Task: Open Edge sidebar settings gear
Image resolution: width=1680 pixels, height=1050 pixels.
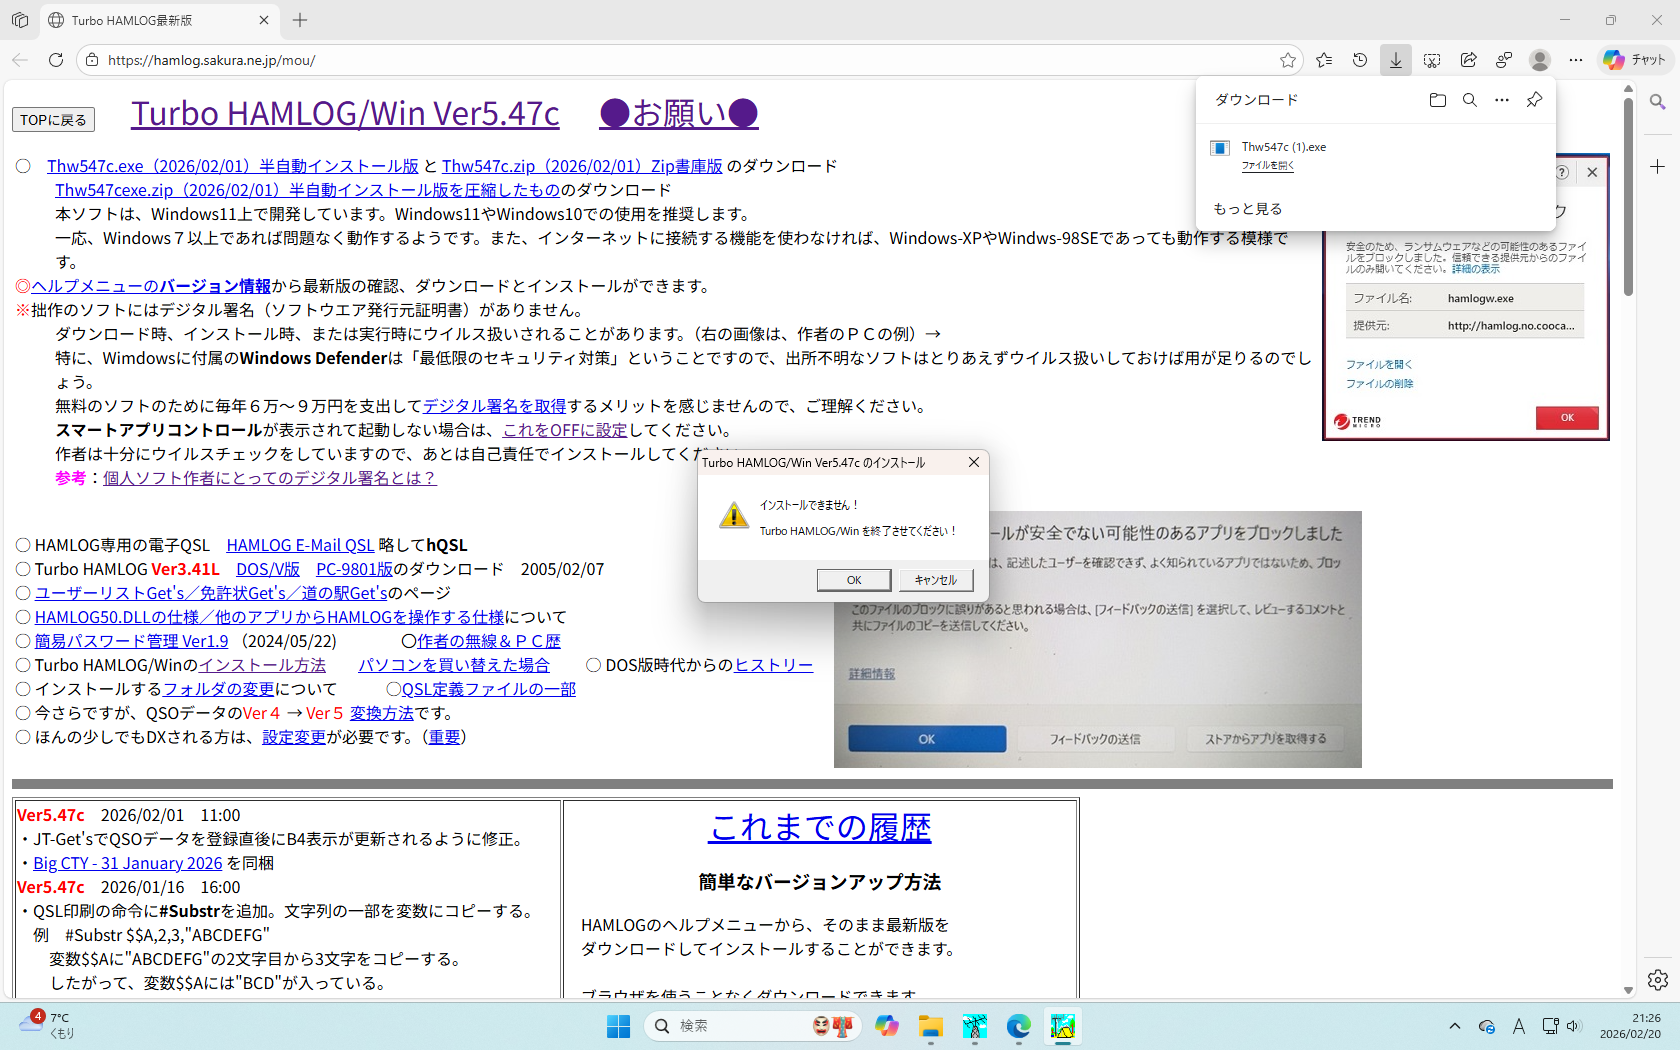Action: tap(1658, 980)
